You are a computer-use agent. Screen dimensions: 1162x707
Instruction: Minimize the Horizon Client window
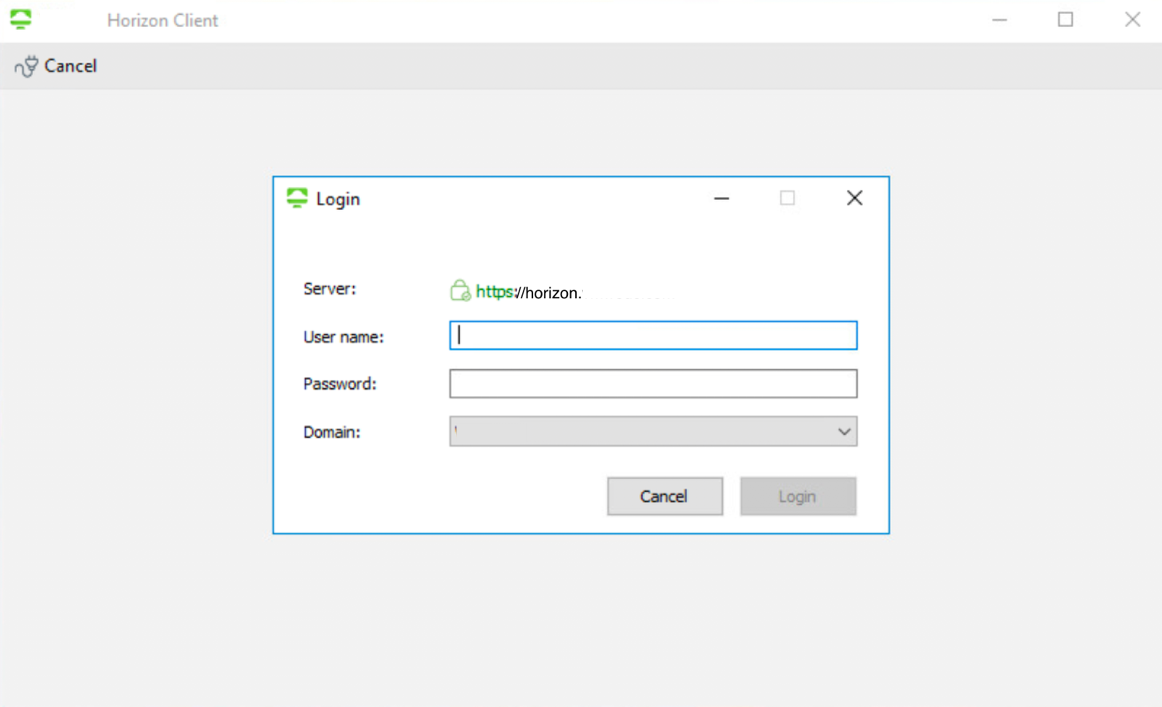tap(999, 19)
